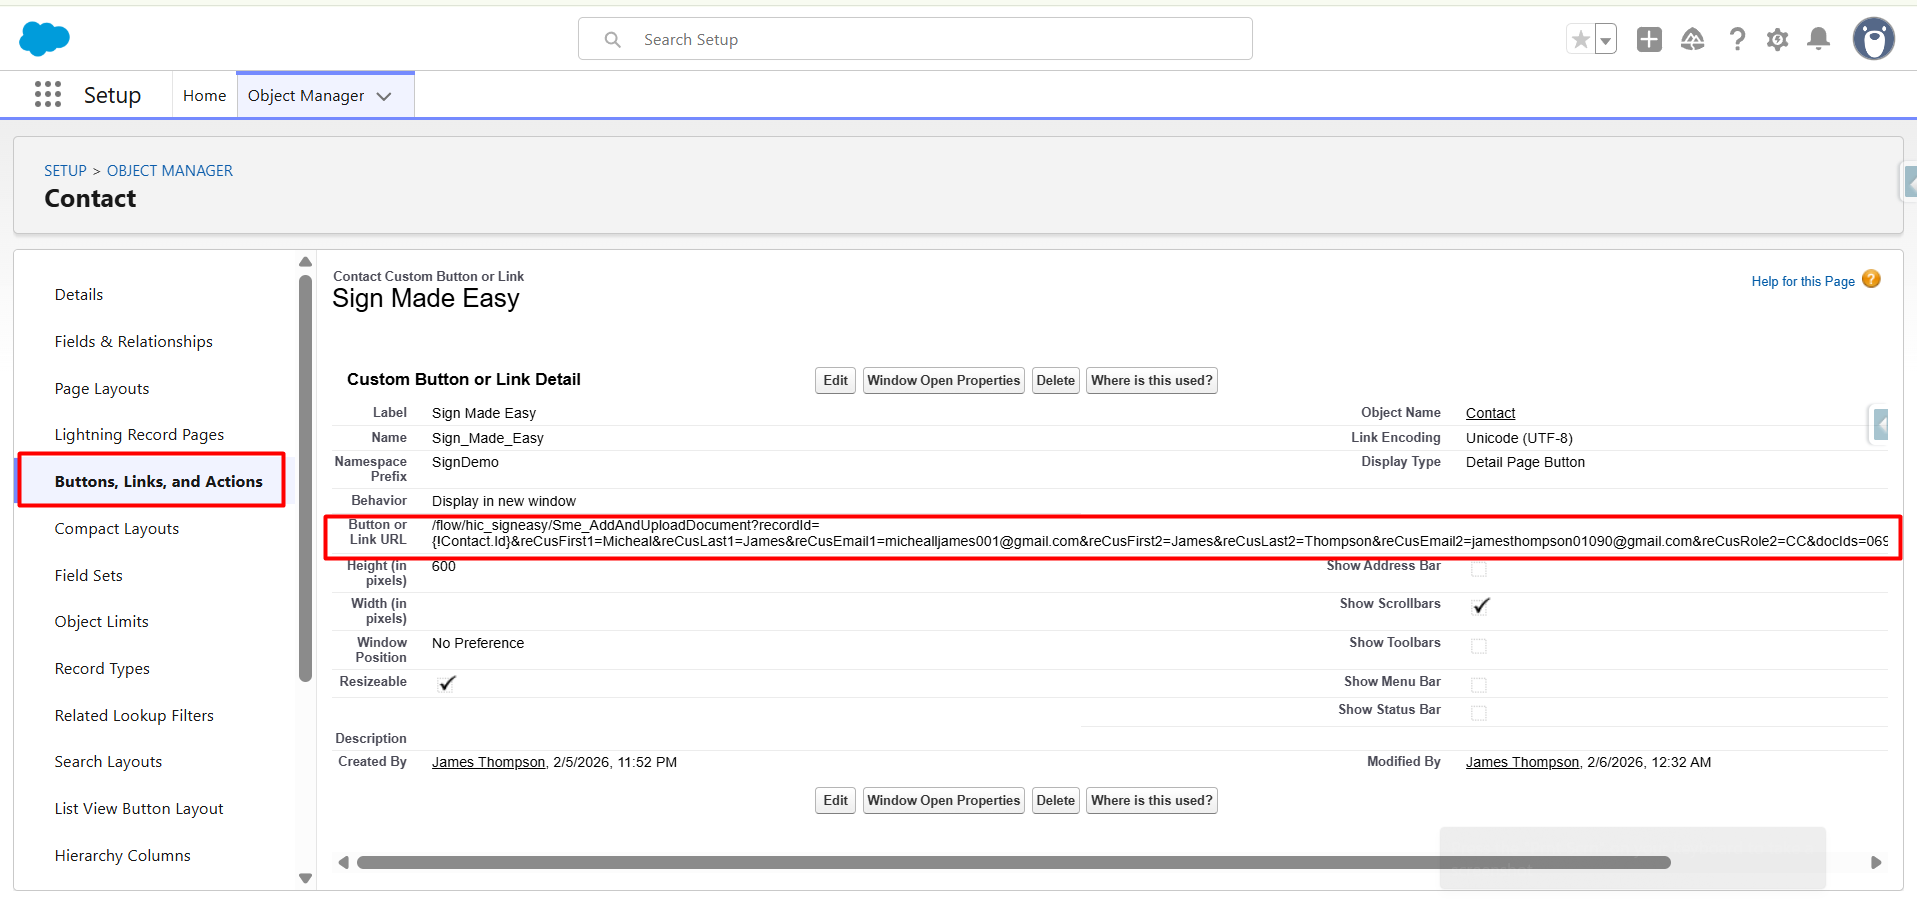
Task: Click the top Where is this used? button
Action: [1152, 381]
